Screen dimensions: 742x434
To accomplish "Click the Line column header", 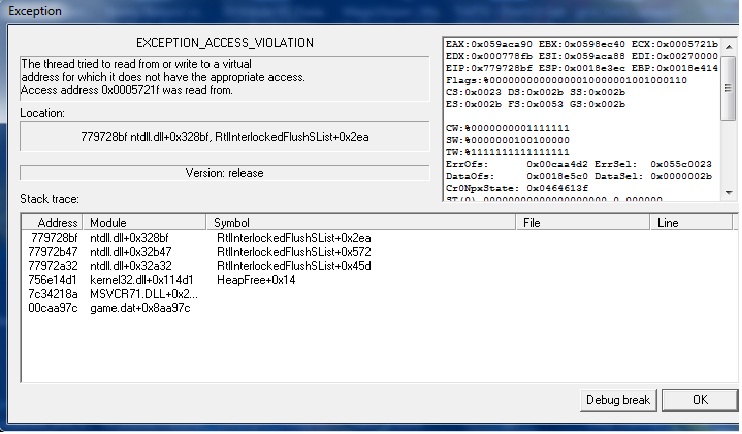I will click(x=691, y=222).
